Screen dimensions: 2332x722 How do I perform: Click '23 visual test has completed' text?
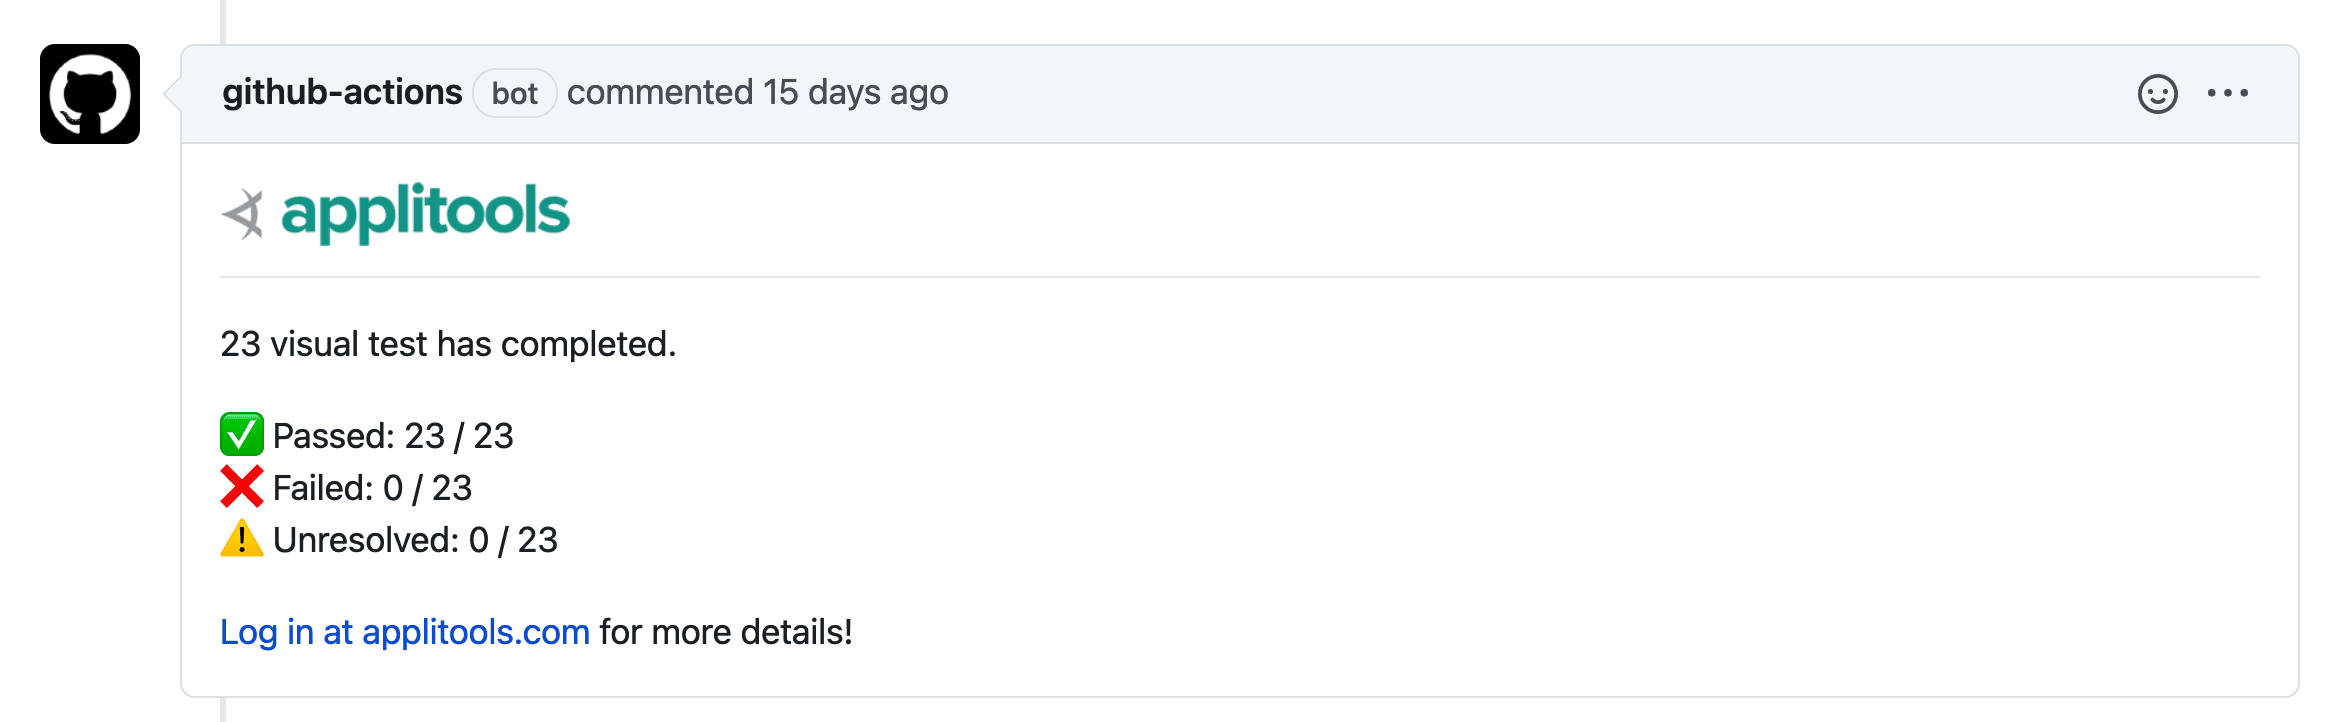coord(448,344)
